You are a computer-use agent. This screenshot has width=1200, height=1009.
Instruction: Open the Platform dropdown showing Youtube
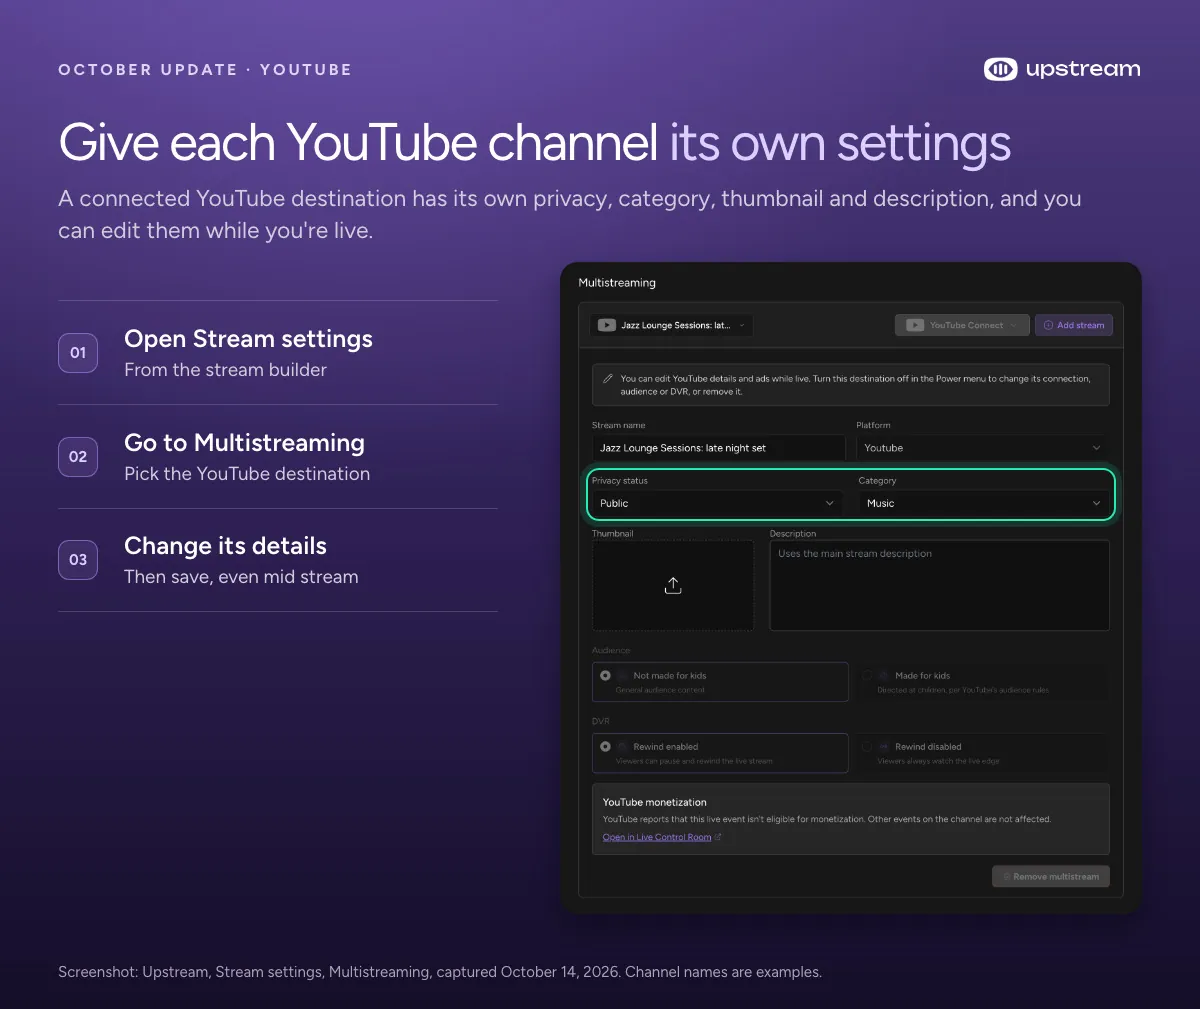tap(982, 448)
